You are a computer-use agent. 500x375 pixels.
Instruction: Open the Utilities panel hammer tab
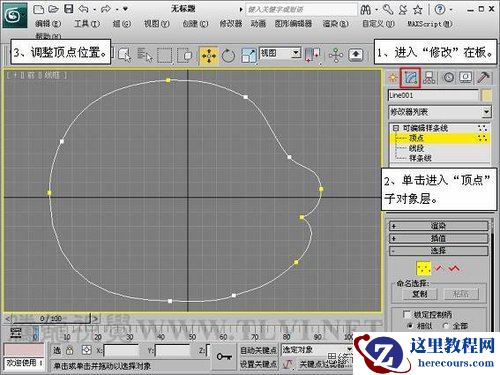click(x=483, y=77)
